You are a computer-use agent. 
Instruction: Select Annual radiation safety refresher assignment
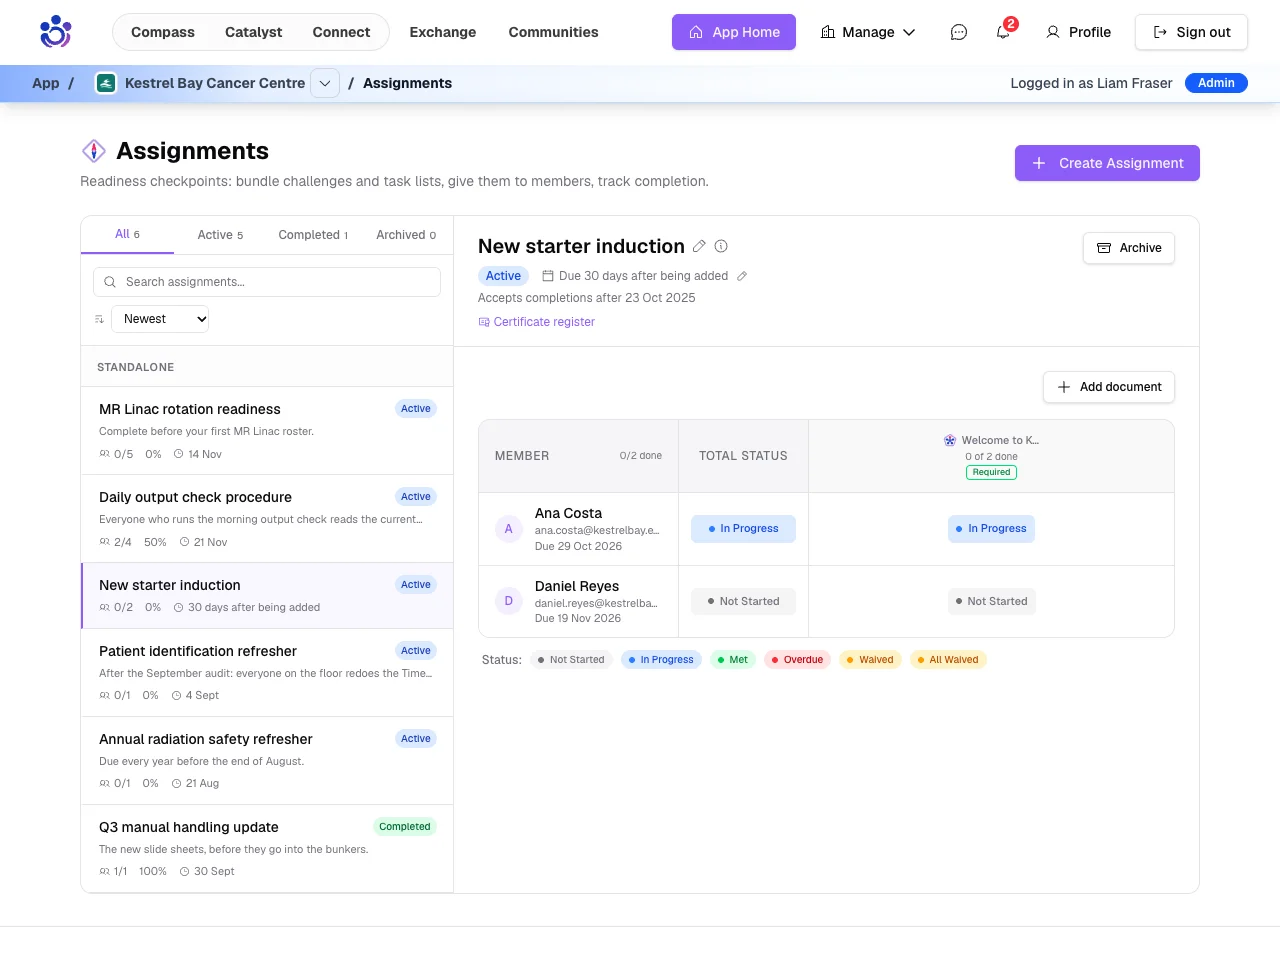tap(267, 761)
